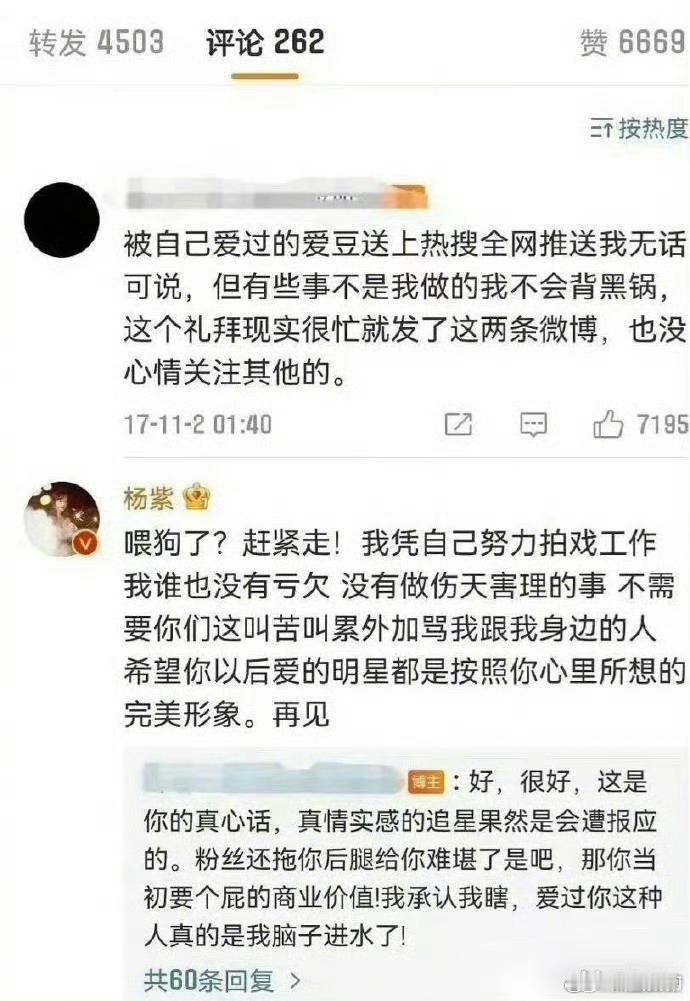Tap the 7195 likes count
690x1001 pixels.
click(663, 424)
